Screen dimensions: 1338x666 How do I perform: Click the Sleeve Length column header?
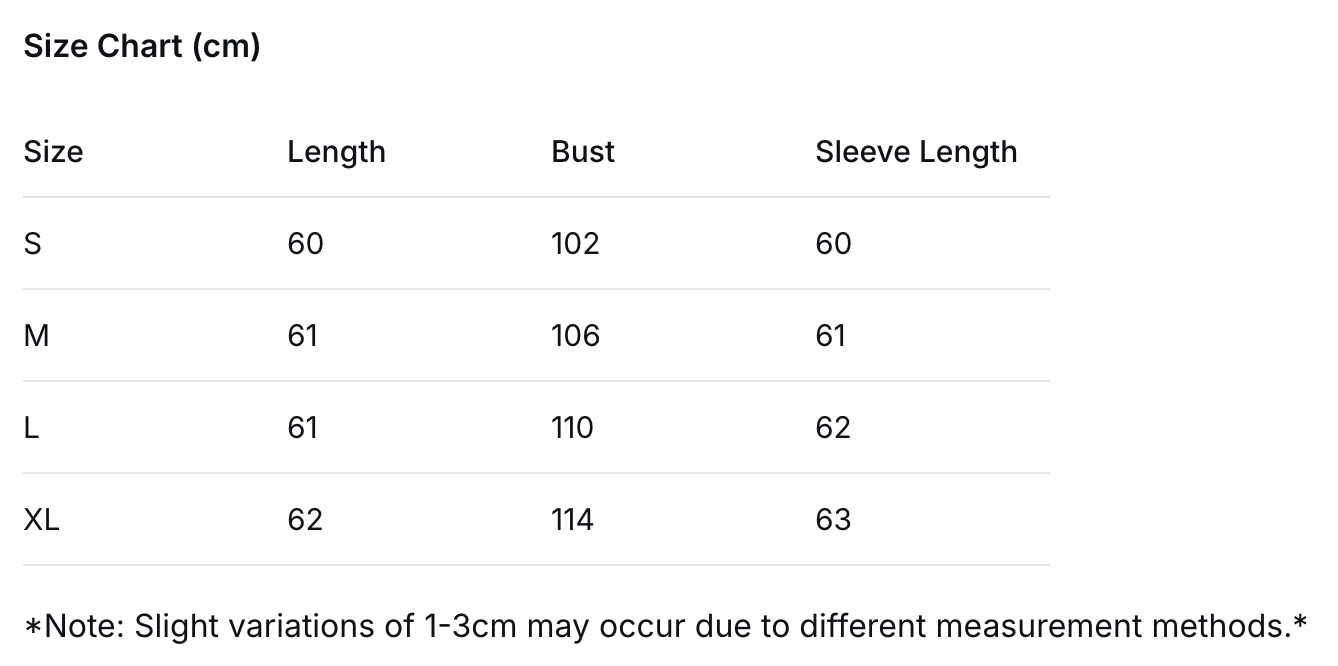coord(916,152)
